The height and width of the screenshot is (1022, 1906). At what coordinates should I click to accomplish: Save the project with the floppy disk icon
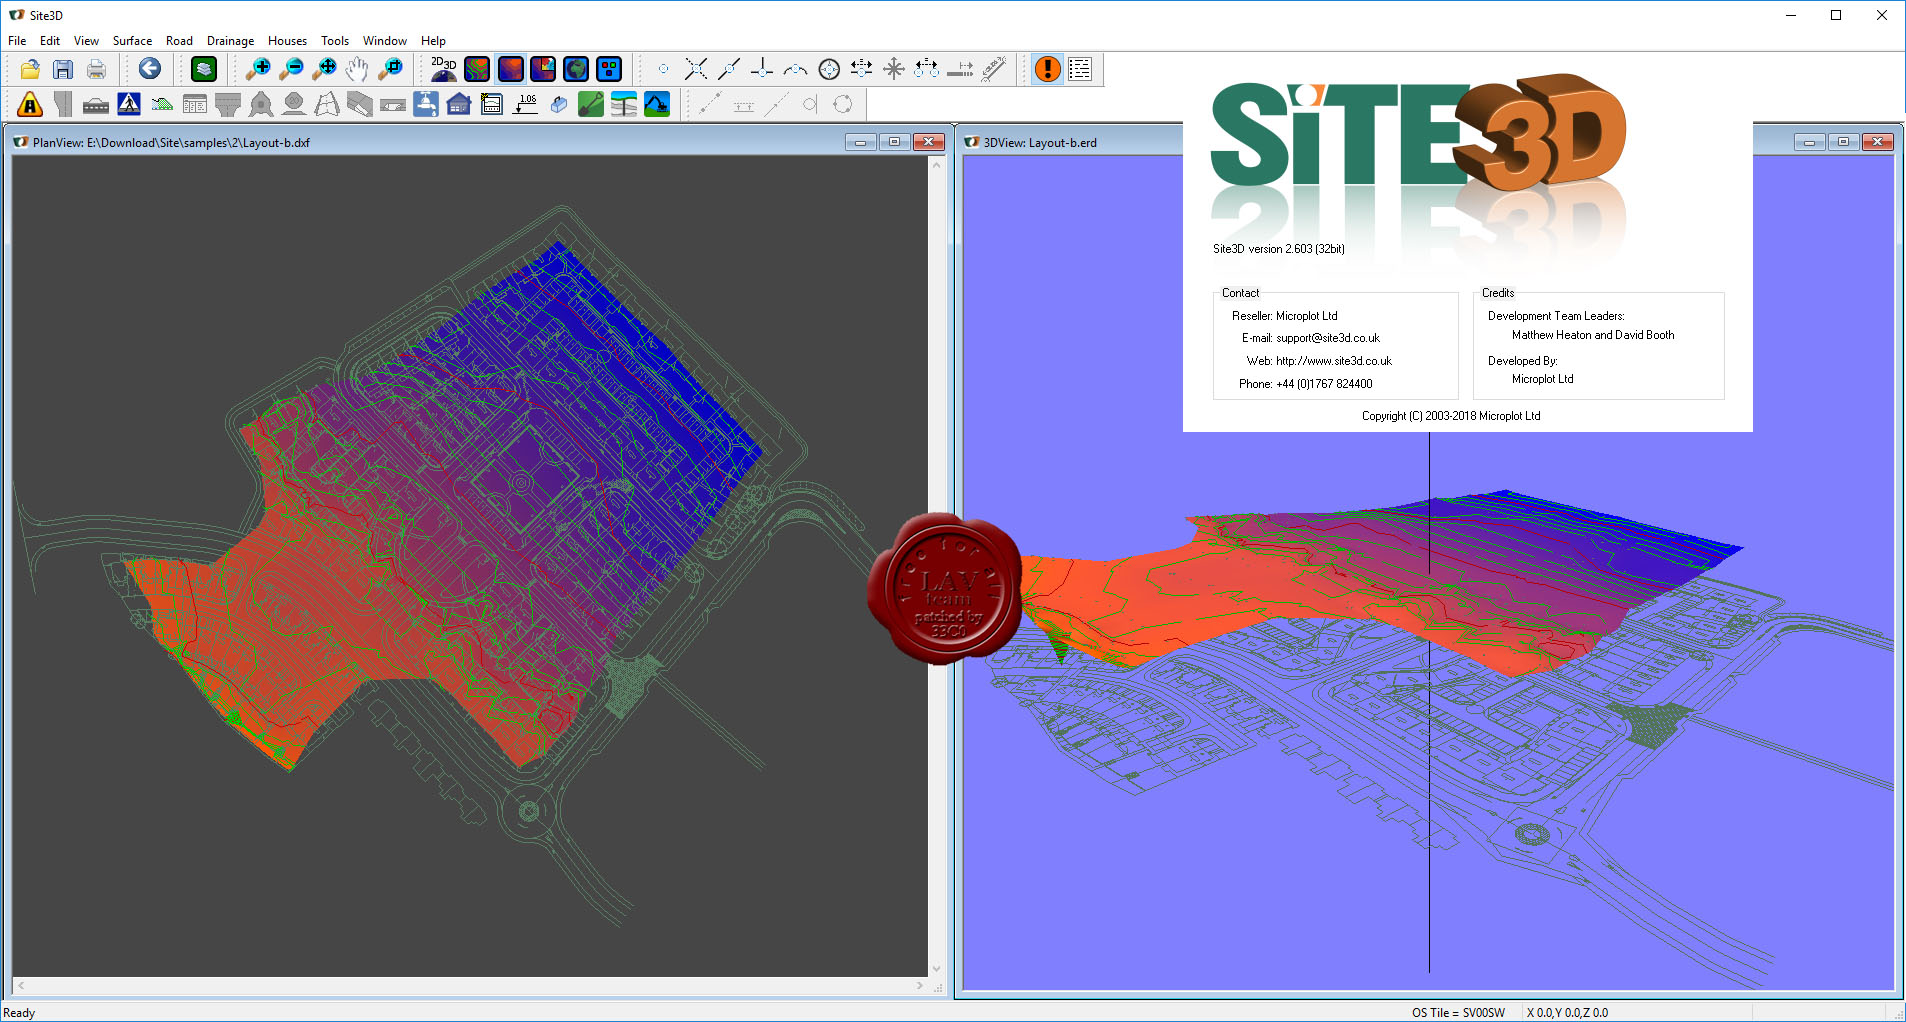[x=63, y=69]
